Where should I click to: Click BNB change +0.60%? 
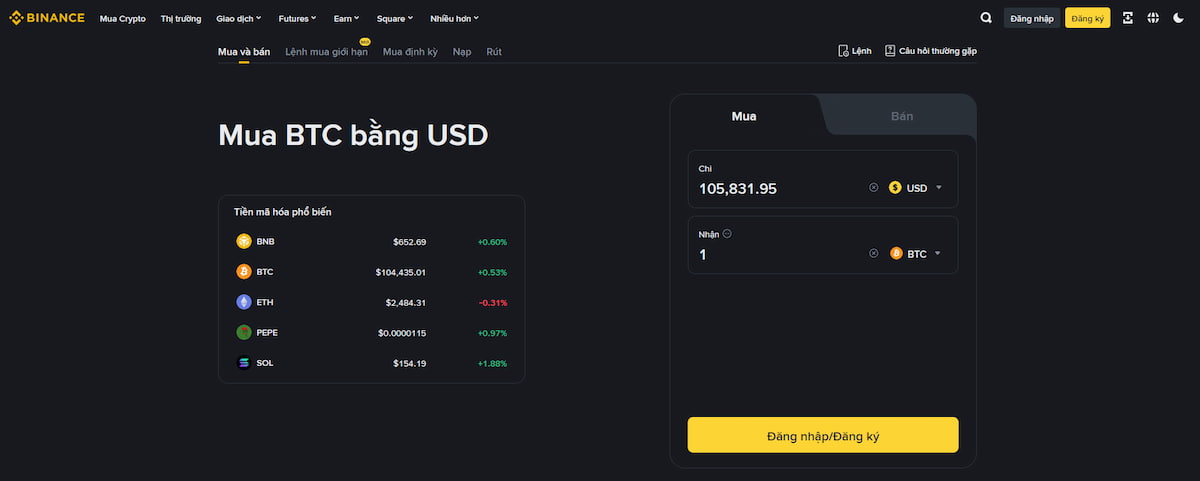(x=492, y=242)
